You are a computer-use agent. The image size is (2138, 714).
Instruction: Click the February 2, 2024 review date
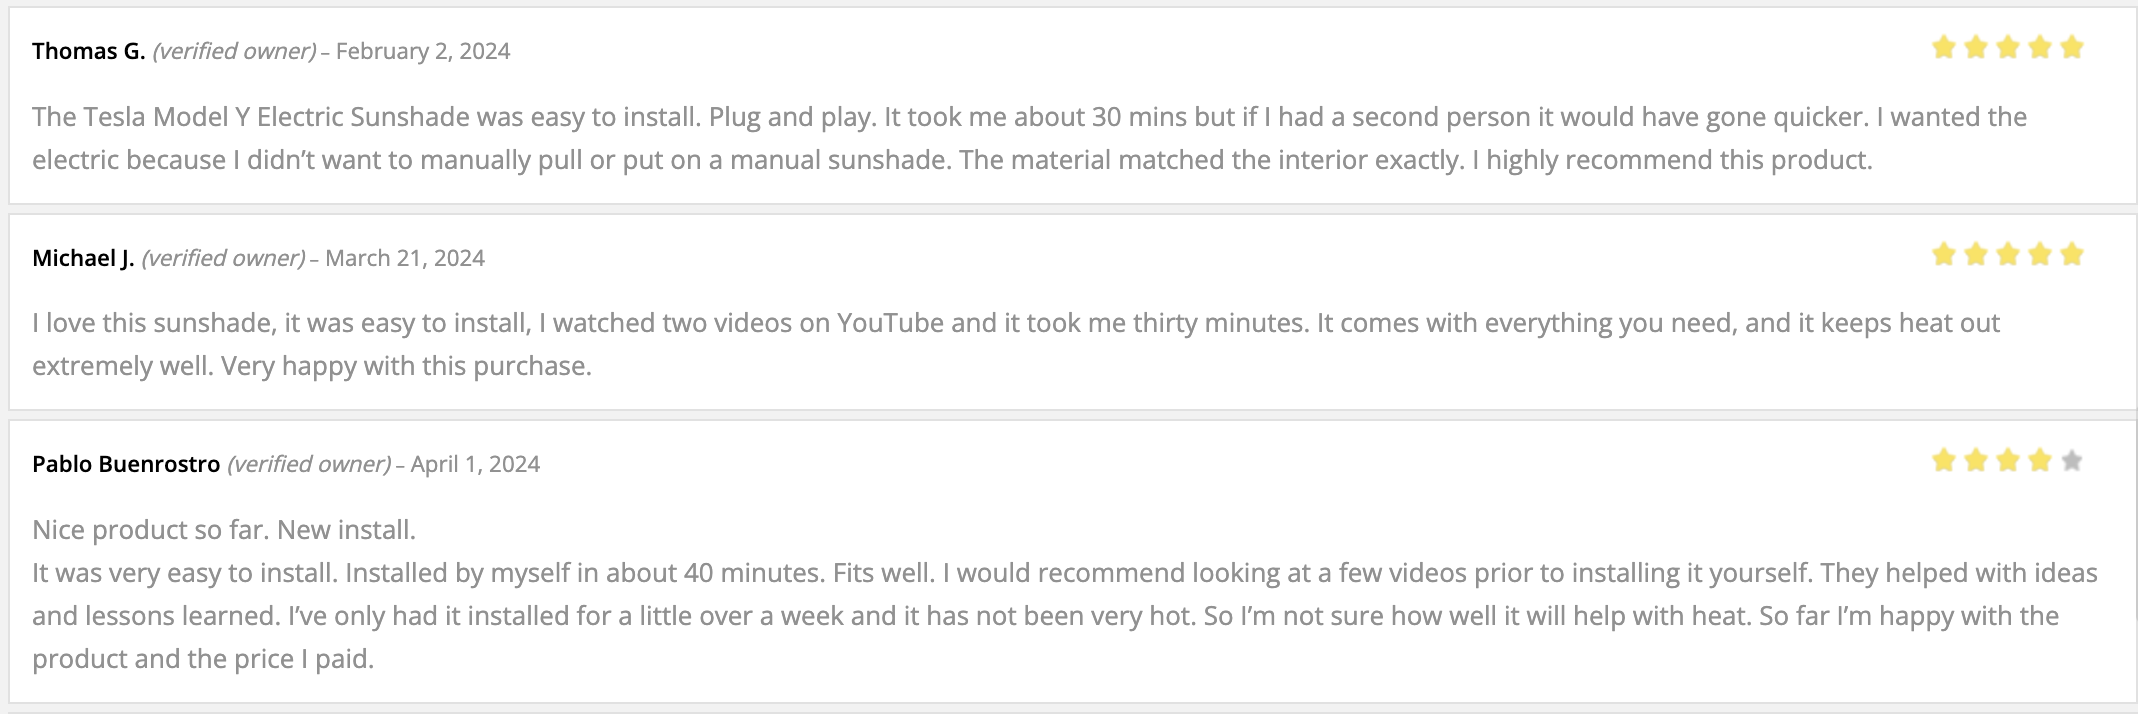click(423, 51)
